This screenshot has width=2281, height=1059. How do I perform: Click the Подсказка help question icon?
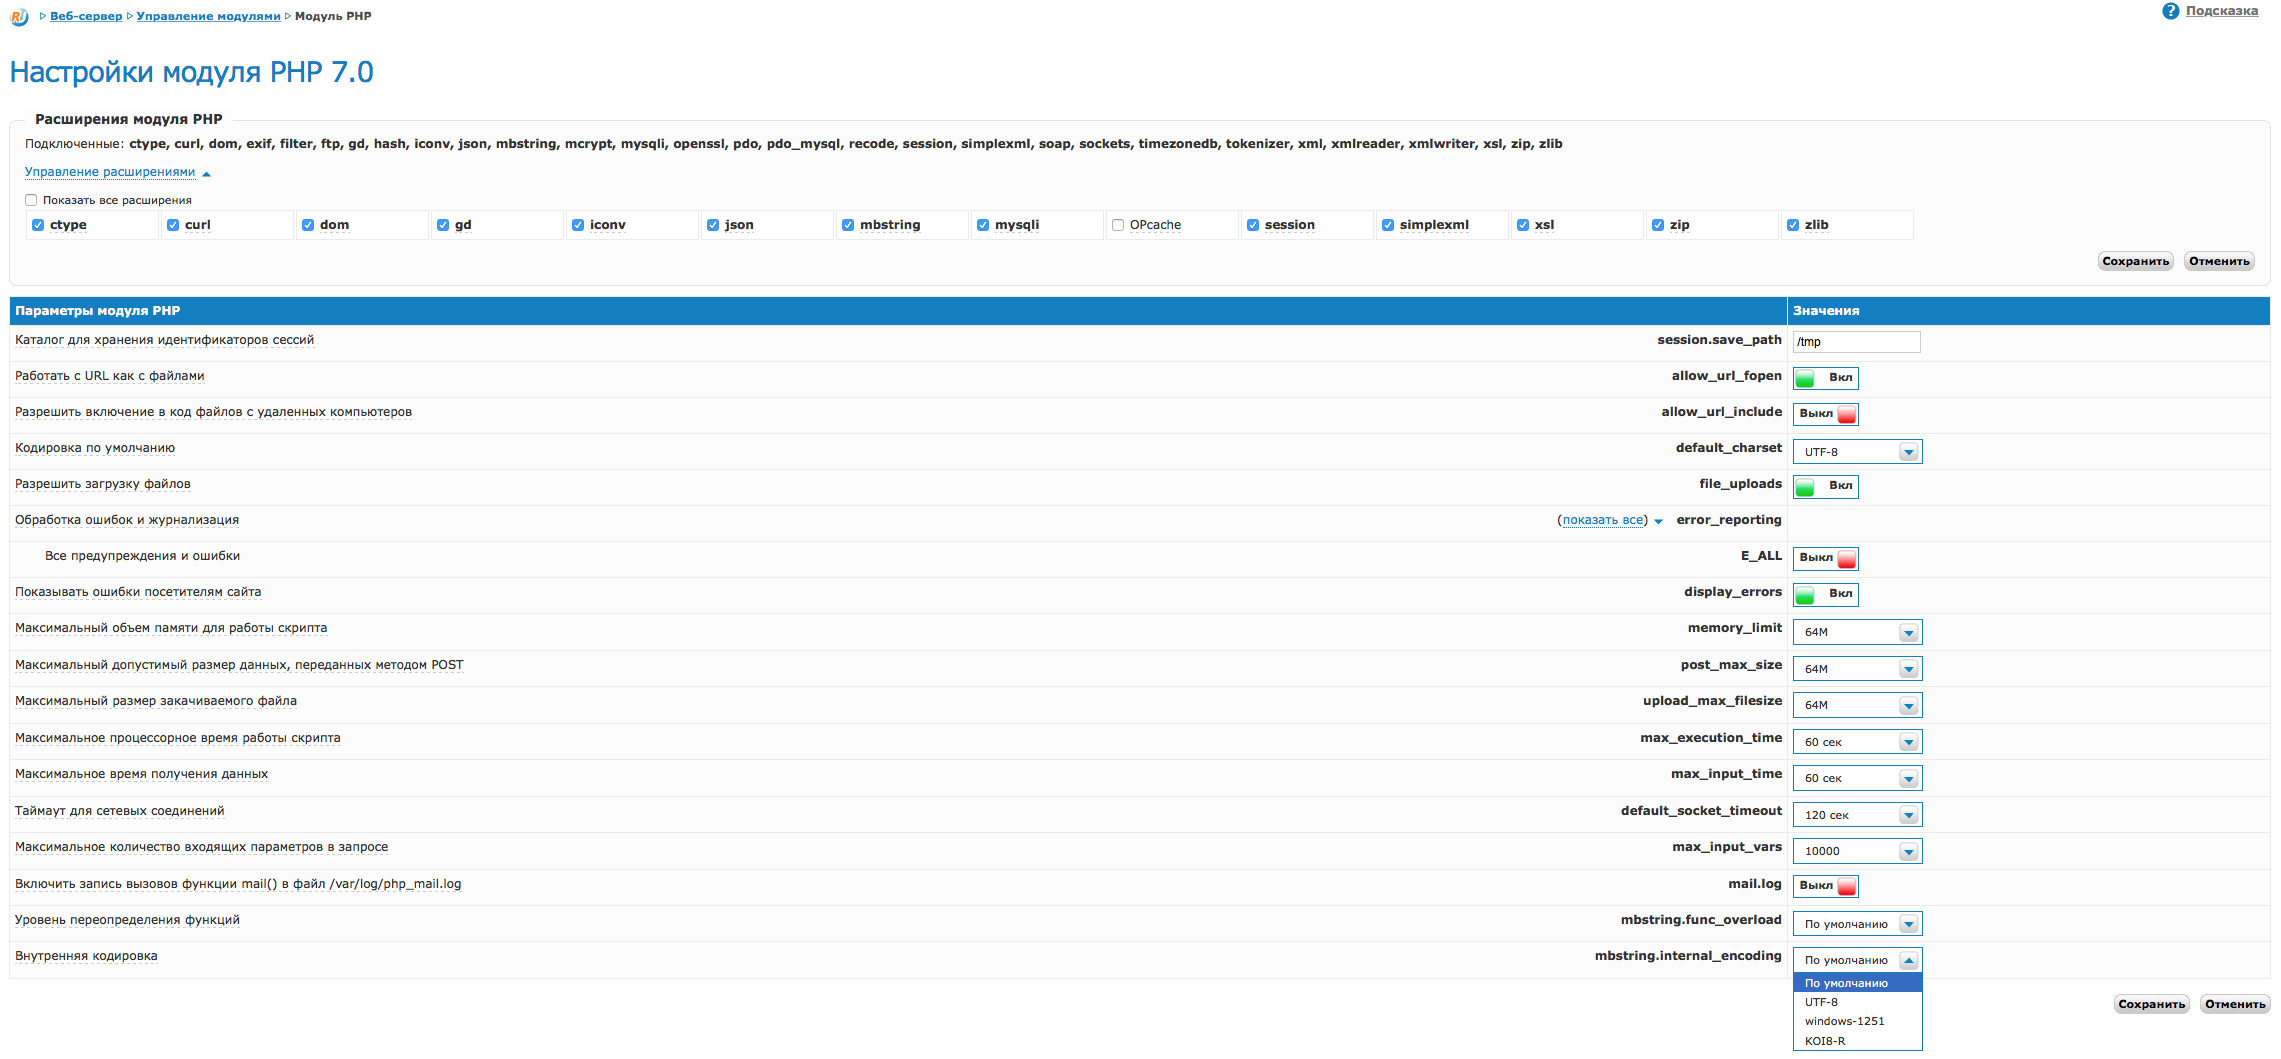pyautogui.click(x=2170, y=11)
